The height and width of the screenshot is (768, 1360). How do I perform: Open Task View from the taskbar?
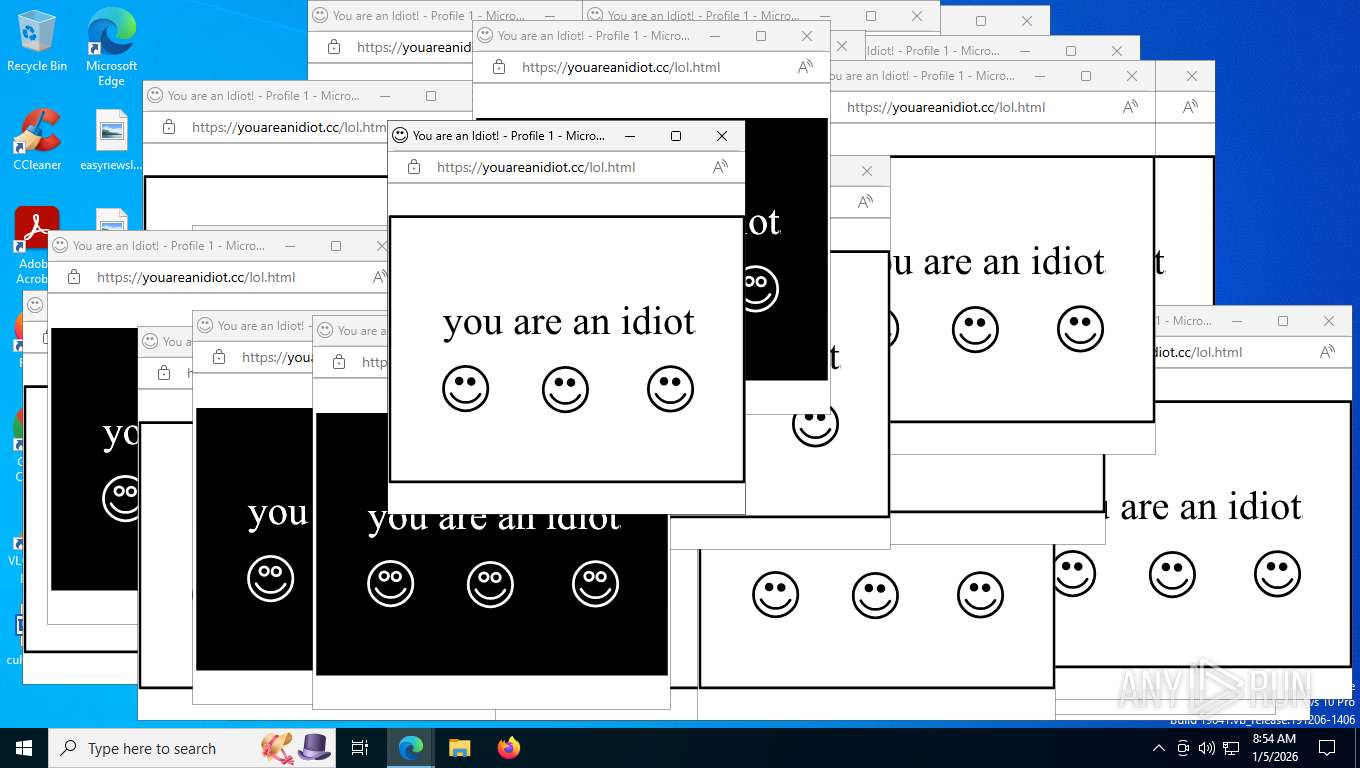pyautogui.click(x=360, y=748)
